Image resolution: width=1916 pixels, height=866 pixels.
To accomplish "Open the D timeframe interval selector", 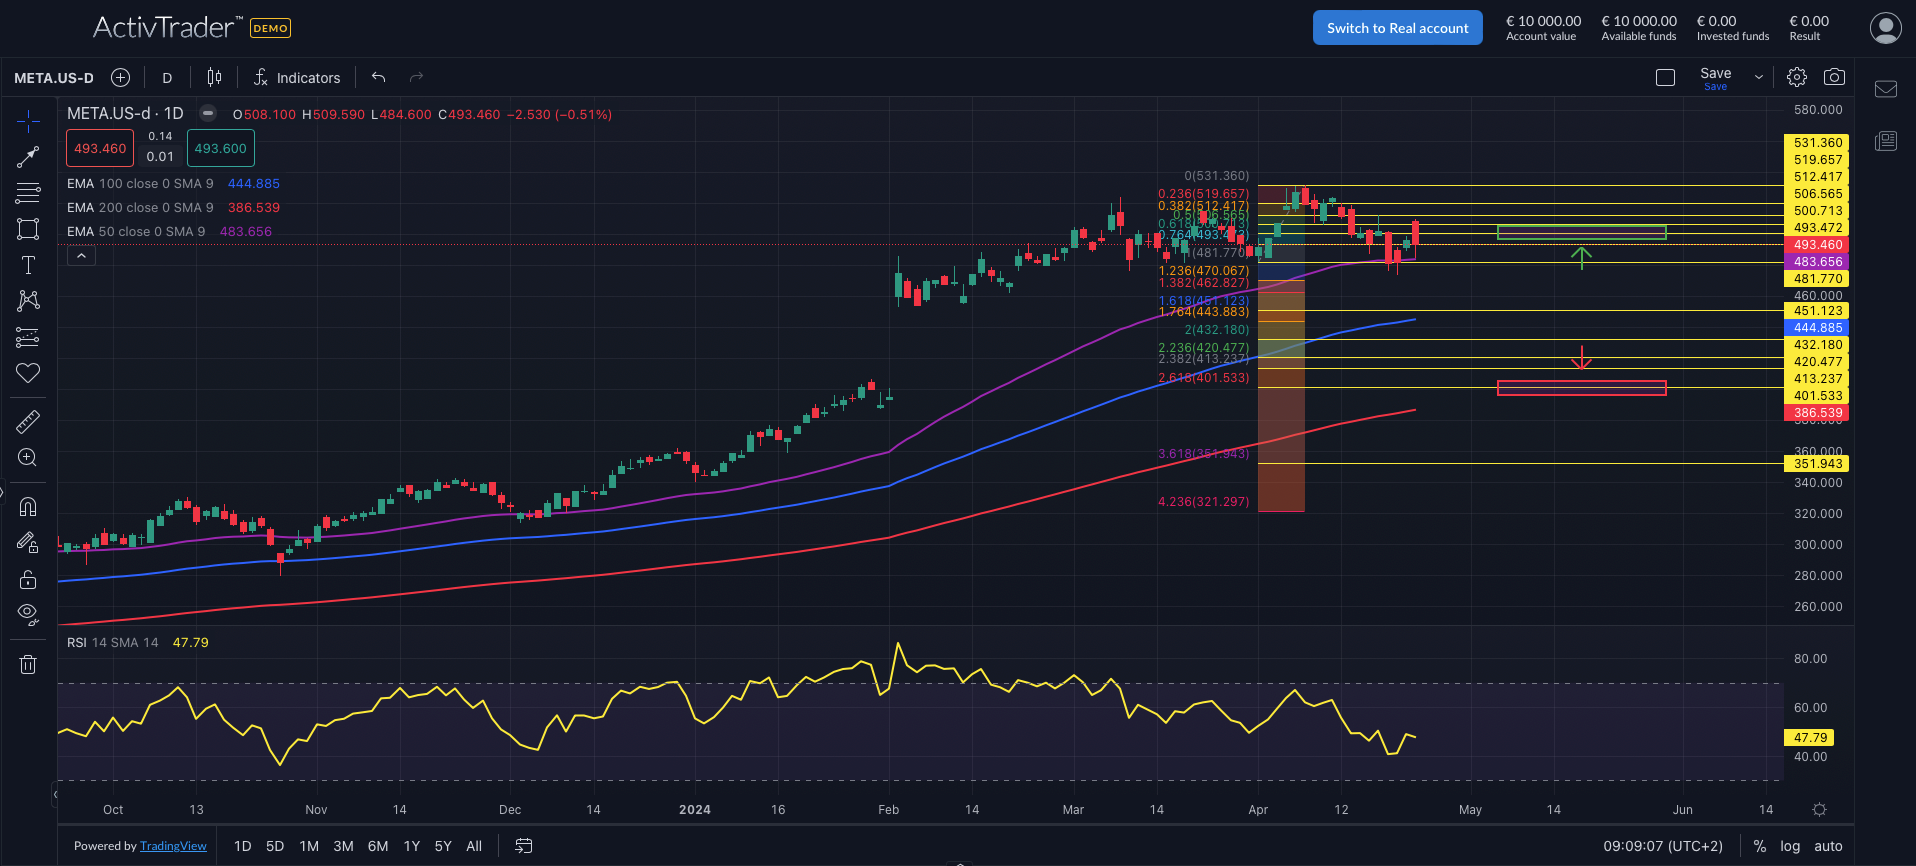I will 167,78.
